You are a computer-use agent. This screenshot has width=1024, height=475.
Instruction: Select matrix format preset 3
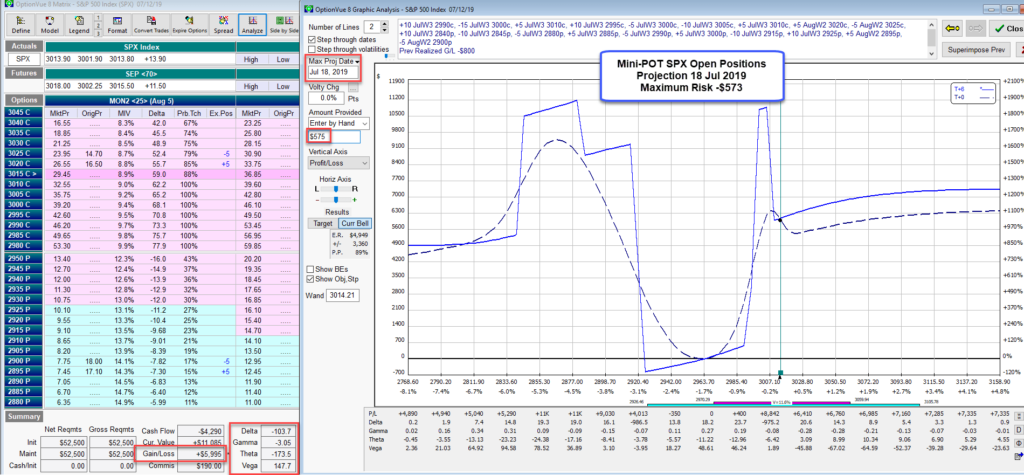click(x=98, y=33)
